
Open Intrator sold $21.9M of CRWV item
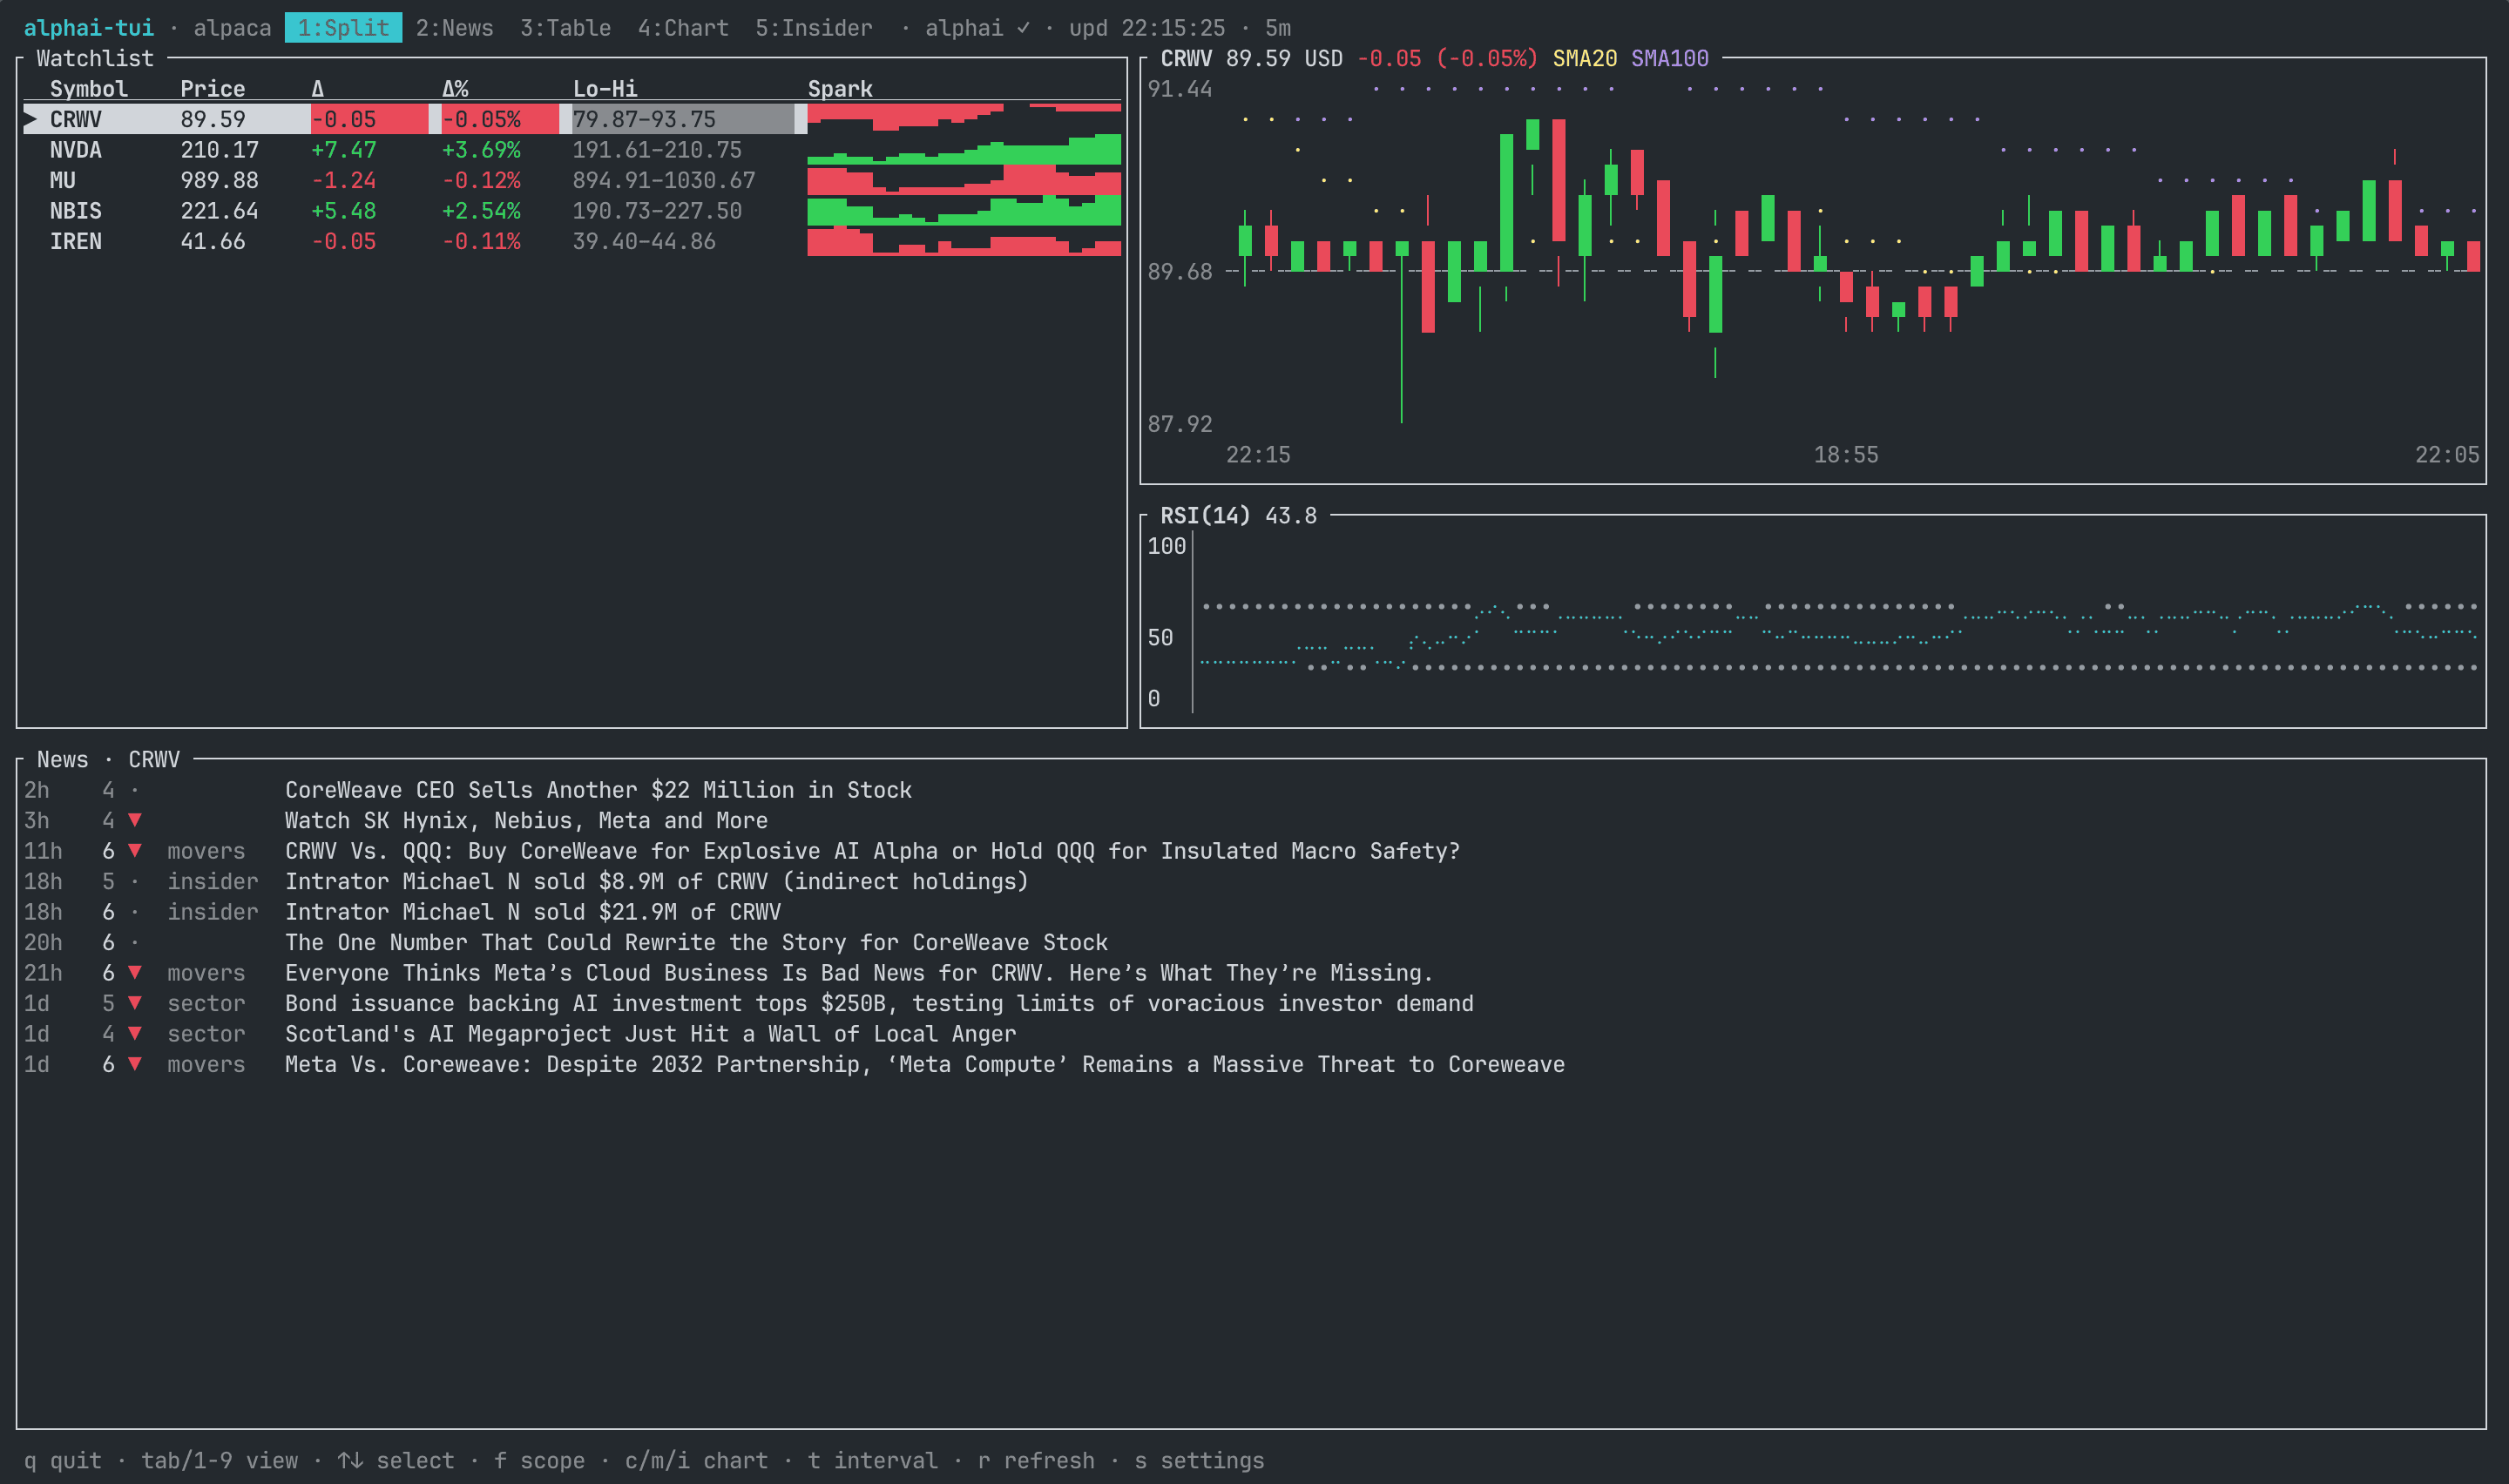(x=533, y=912)
